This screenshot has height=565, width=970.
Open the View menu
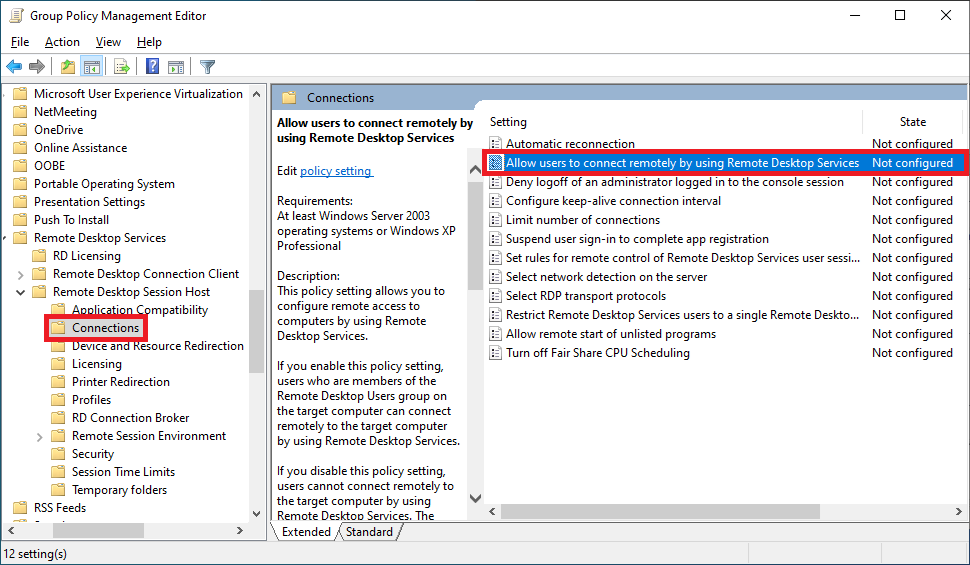tap(108, 42)
